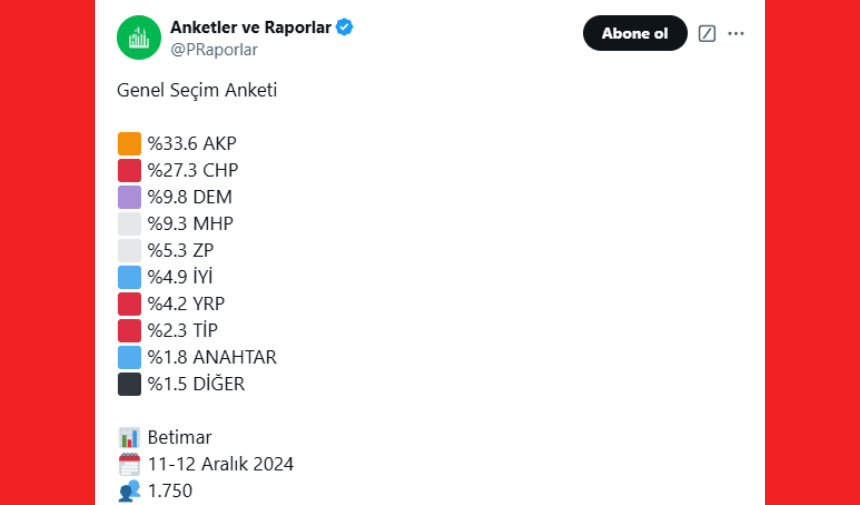This screenshot has width=860, height=505.
Task: Click the blue square beside ANAHTAR
Action: click(x=129, y=358)
